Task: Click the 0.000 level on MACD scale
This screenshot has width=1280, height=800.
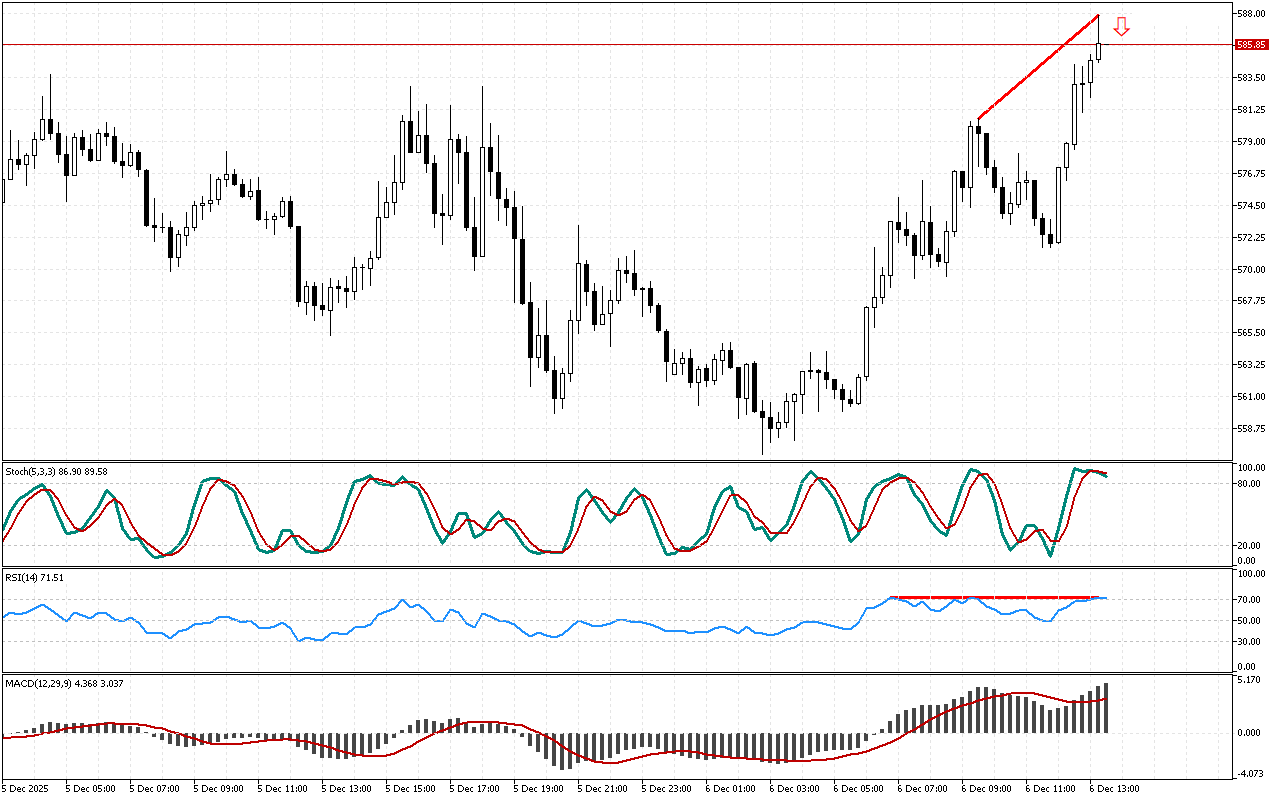Action: tap(1249, 732)
